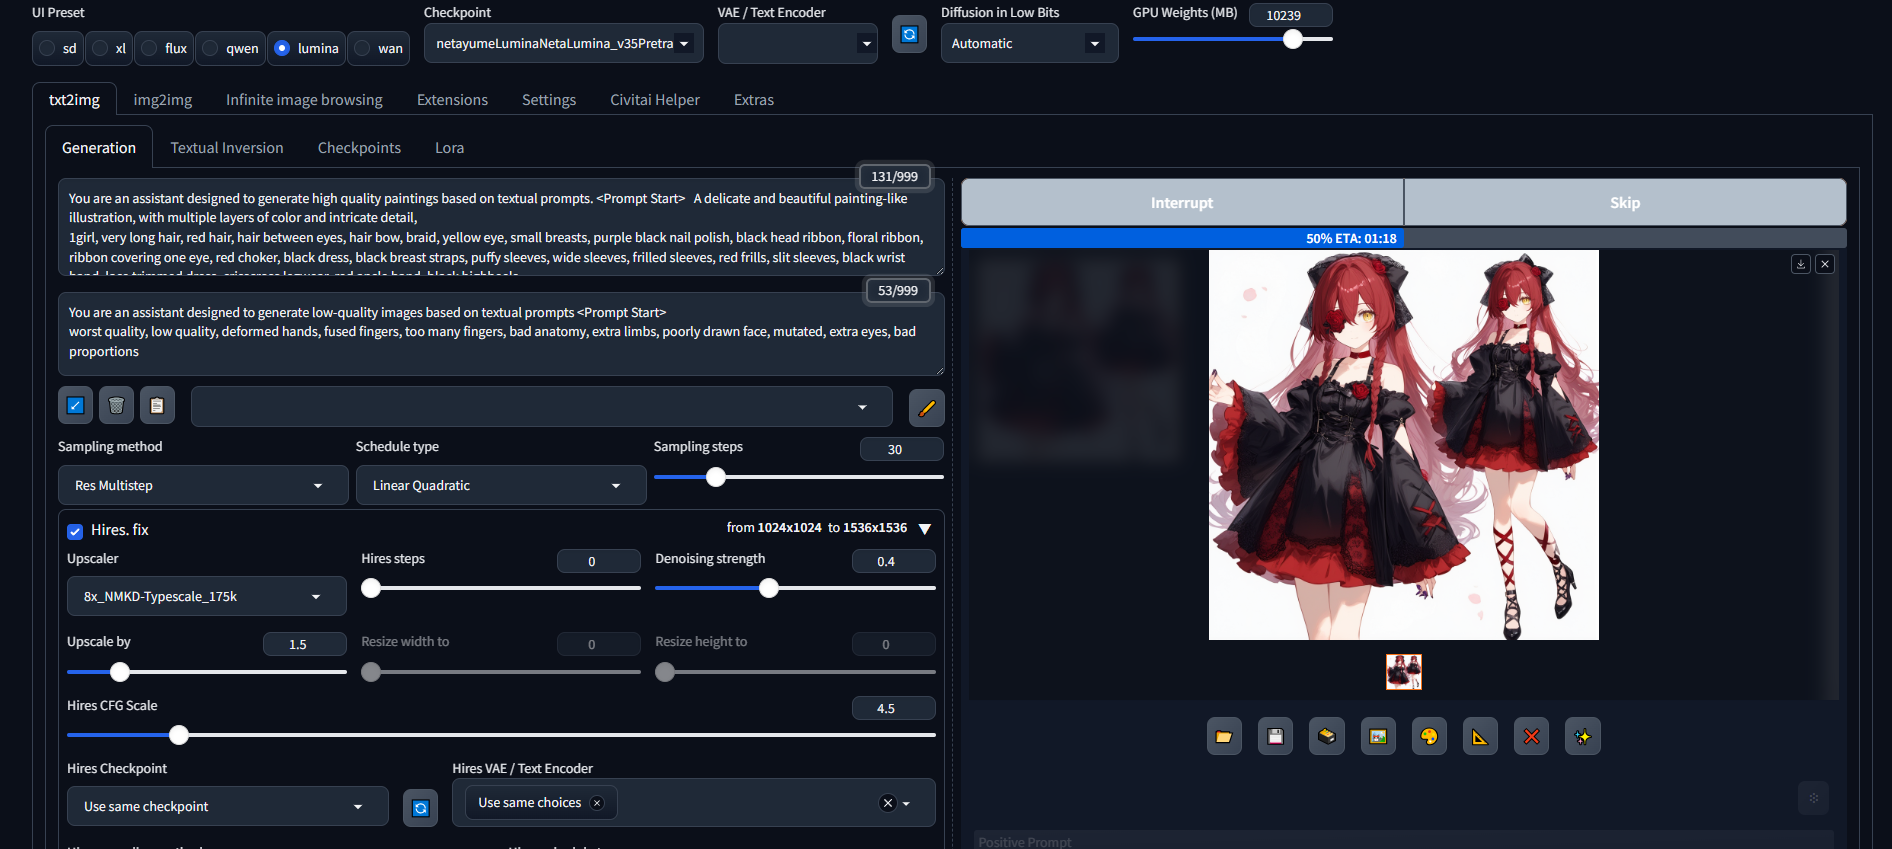
Task: Select the Generation sub-tab
Action: (99, 148)
